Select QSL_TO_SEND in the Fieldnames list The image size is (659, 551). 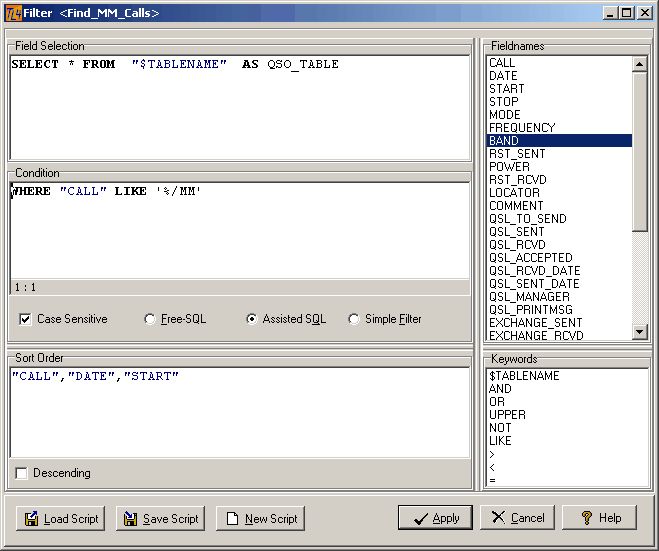click(x=559, y=219)
